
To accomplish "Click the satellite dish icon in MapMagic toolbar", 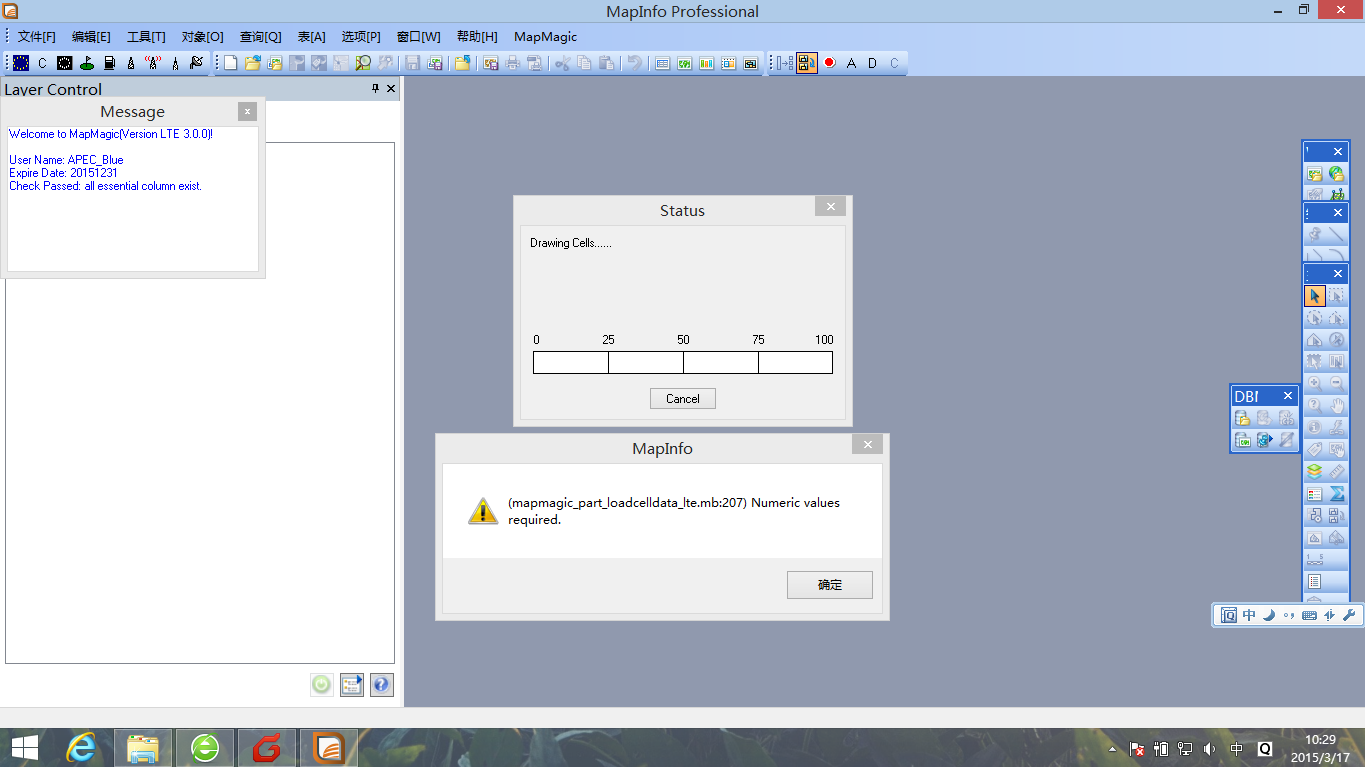I will coord(196,63).
